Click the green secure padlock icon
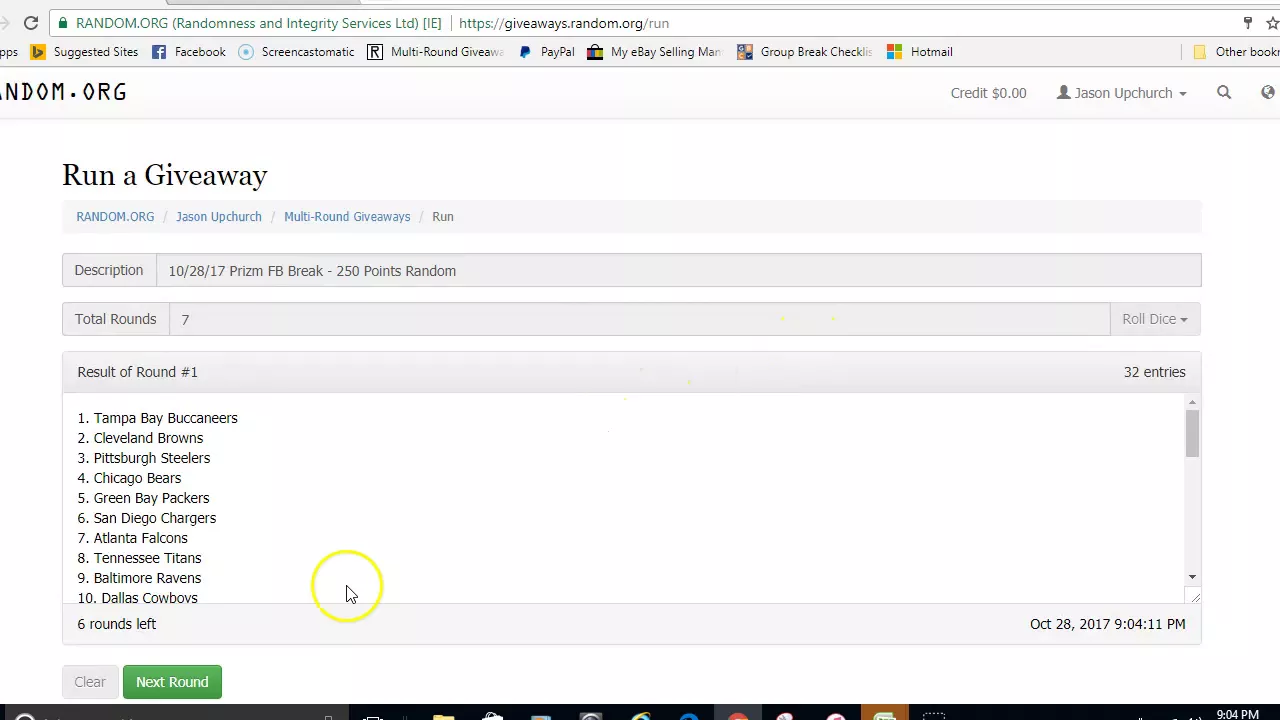This screenshot has width=1280, height=720. tap(63, 23)
